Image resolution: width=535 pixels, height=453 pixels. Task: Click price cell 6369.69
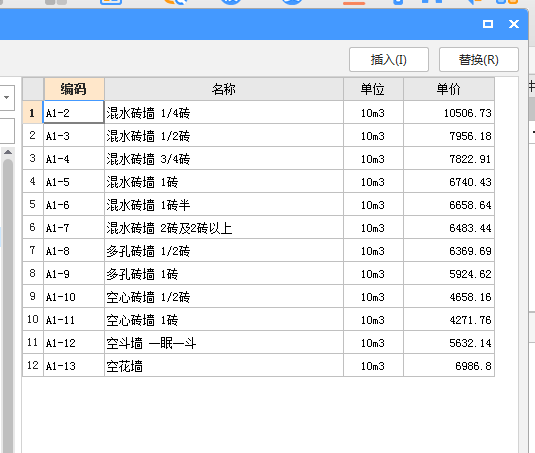click(449, 250)
